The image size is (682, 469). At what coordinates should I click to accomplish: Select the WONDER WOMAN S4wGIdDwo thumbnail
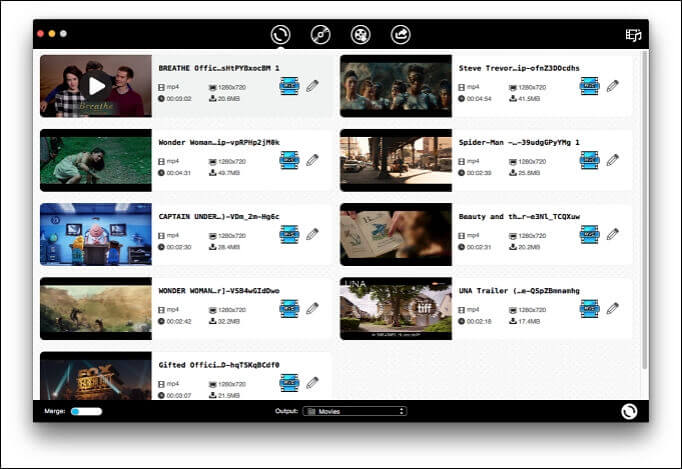96,308
